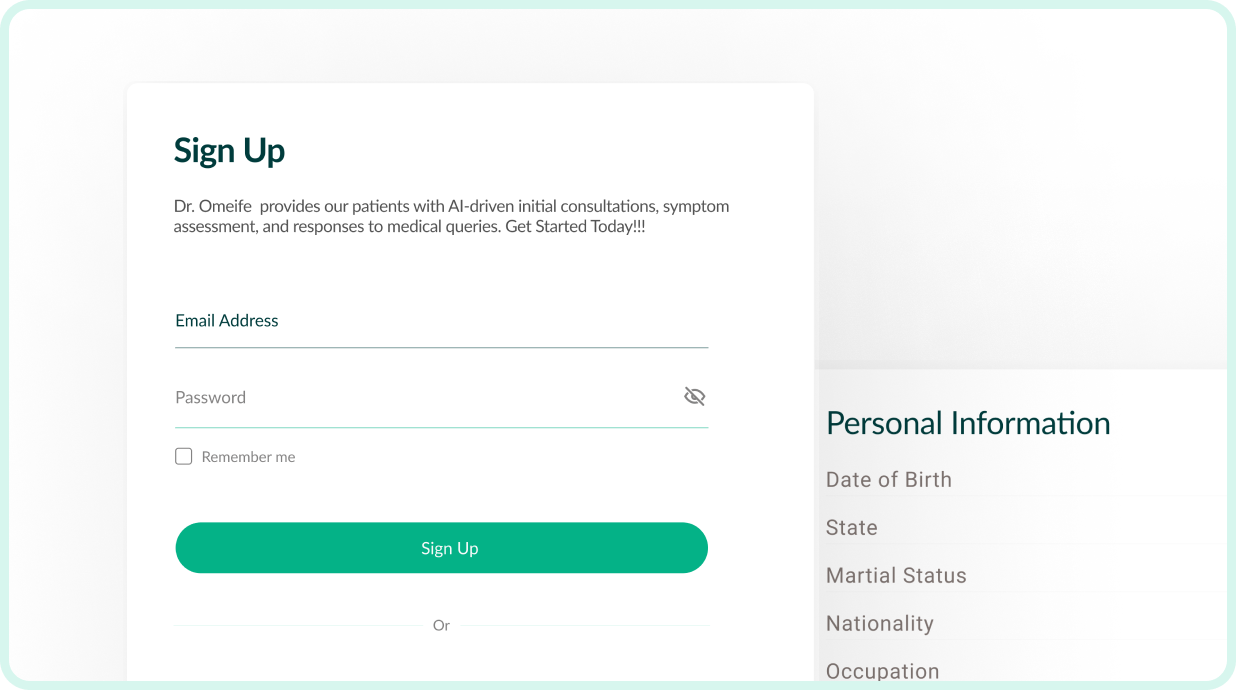
Task: Click into the Password field
Action: [x=420, y=398]
